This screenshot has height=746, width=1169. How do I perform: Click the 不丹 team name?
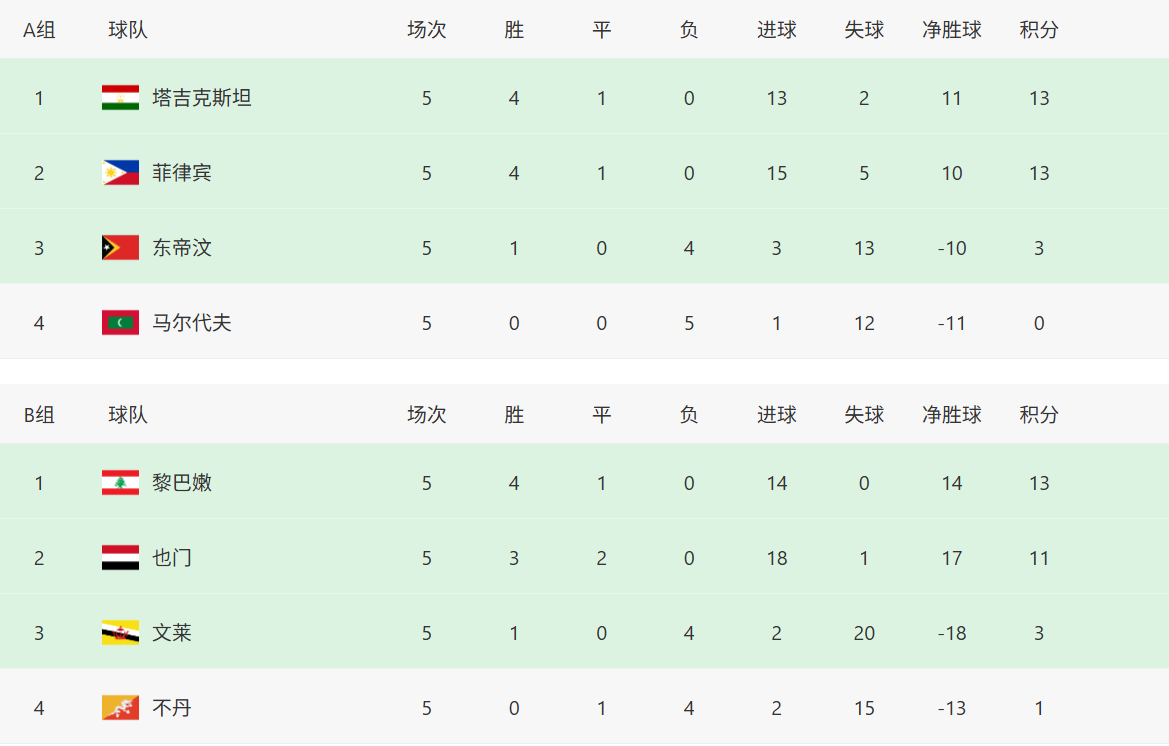click(x=172, y=708)
